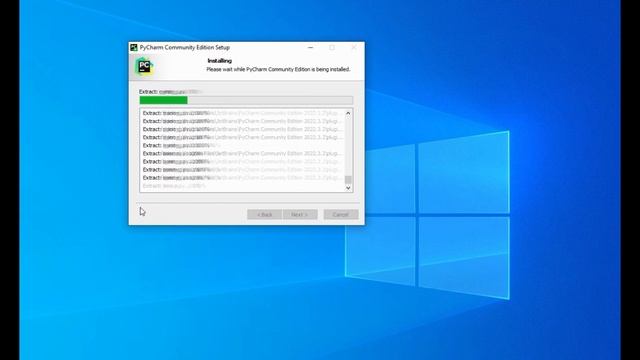
Task: Click the extract log scroll-down arrow
Action: pyautogui.click(x=348, y=188)
